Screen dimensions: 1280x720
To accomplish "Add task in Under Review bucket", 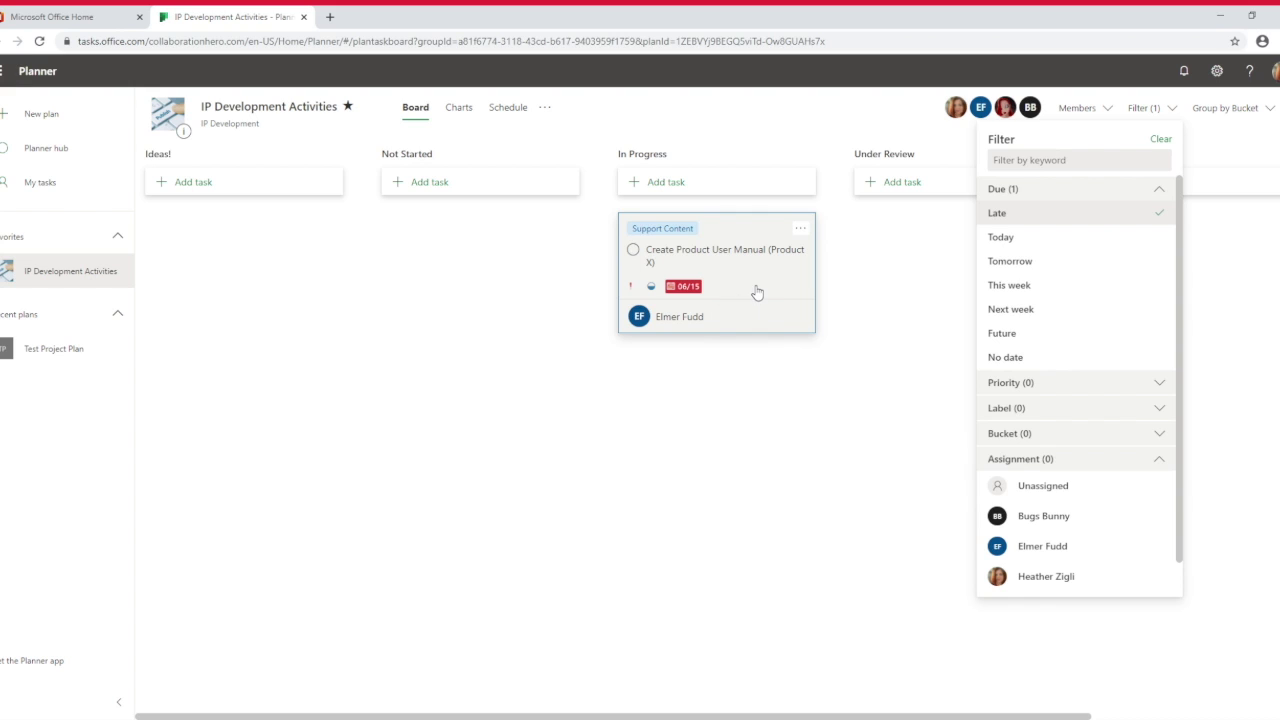I will 915,182.
